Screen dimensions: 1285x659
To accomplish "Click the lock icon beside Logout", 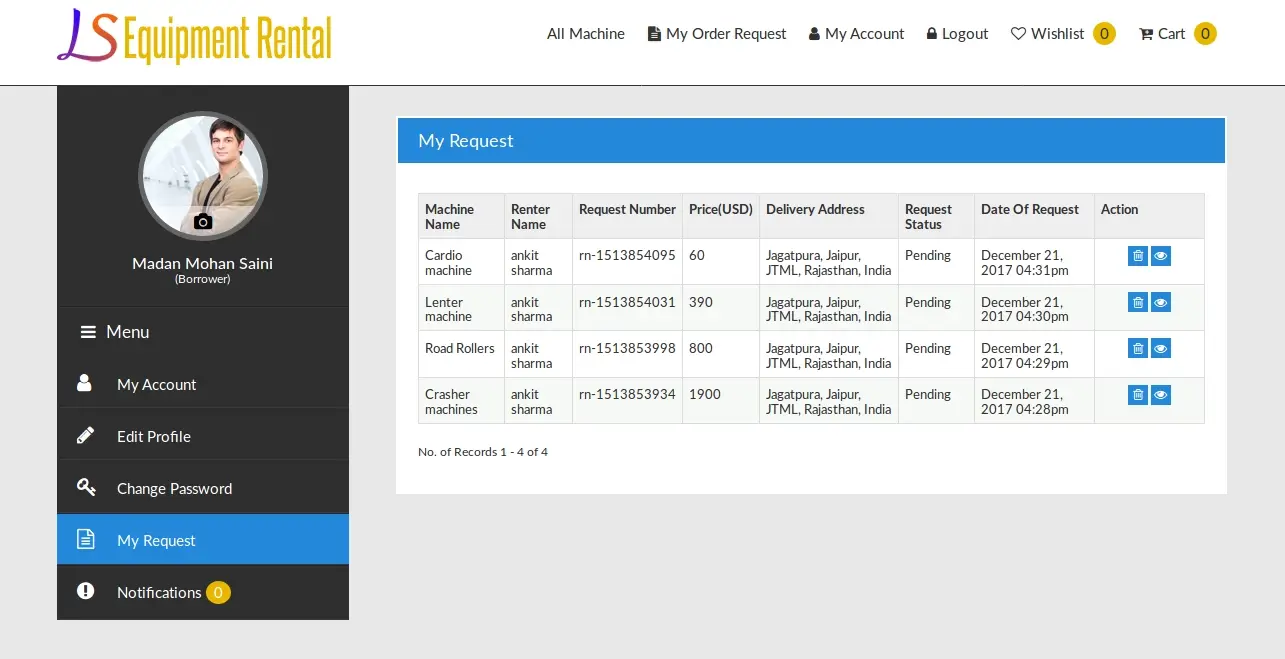I will point(932,33).
